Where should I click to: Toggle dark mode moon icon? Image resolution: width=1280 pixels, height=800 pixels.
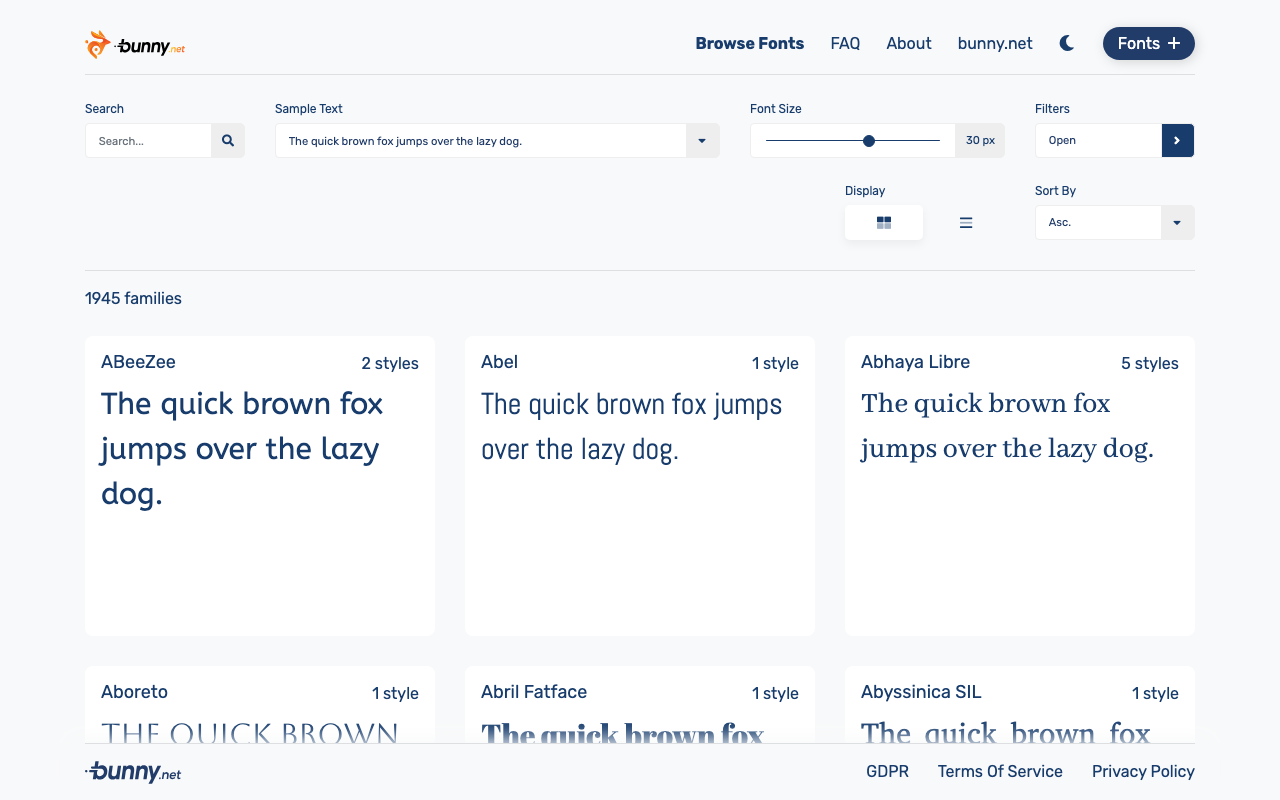[1067, 43]
